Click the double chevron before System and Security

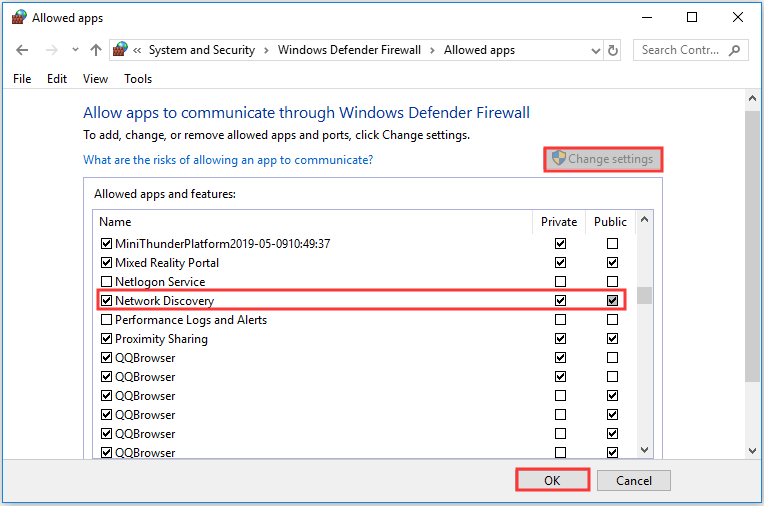[x=137, y=50]
